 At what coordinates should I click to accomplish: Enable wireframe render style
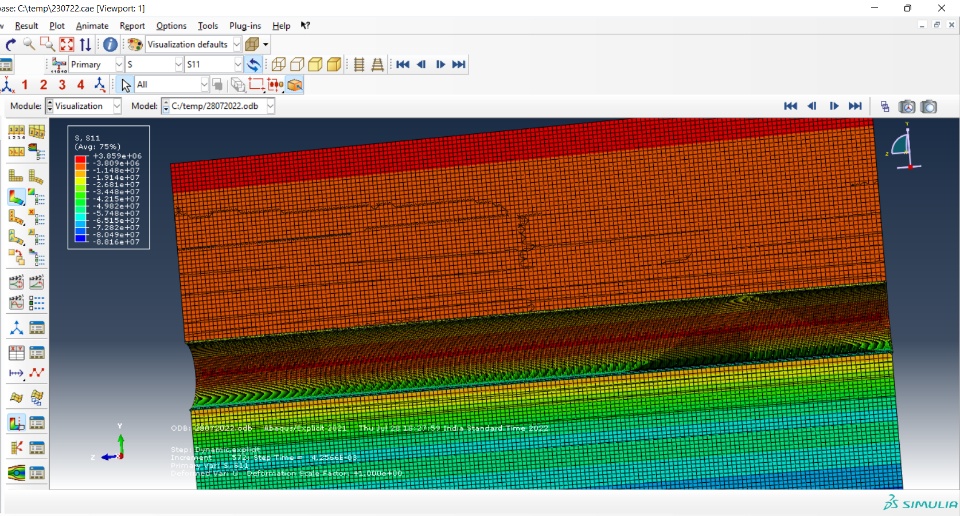coord(279,64)
